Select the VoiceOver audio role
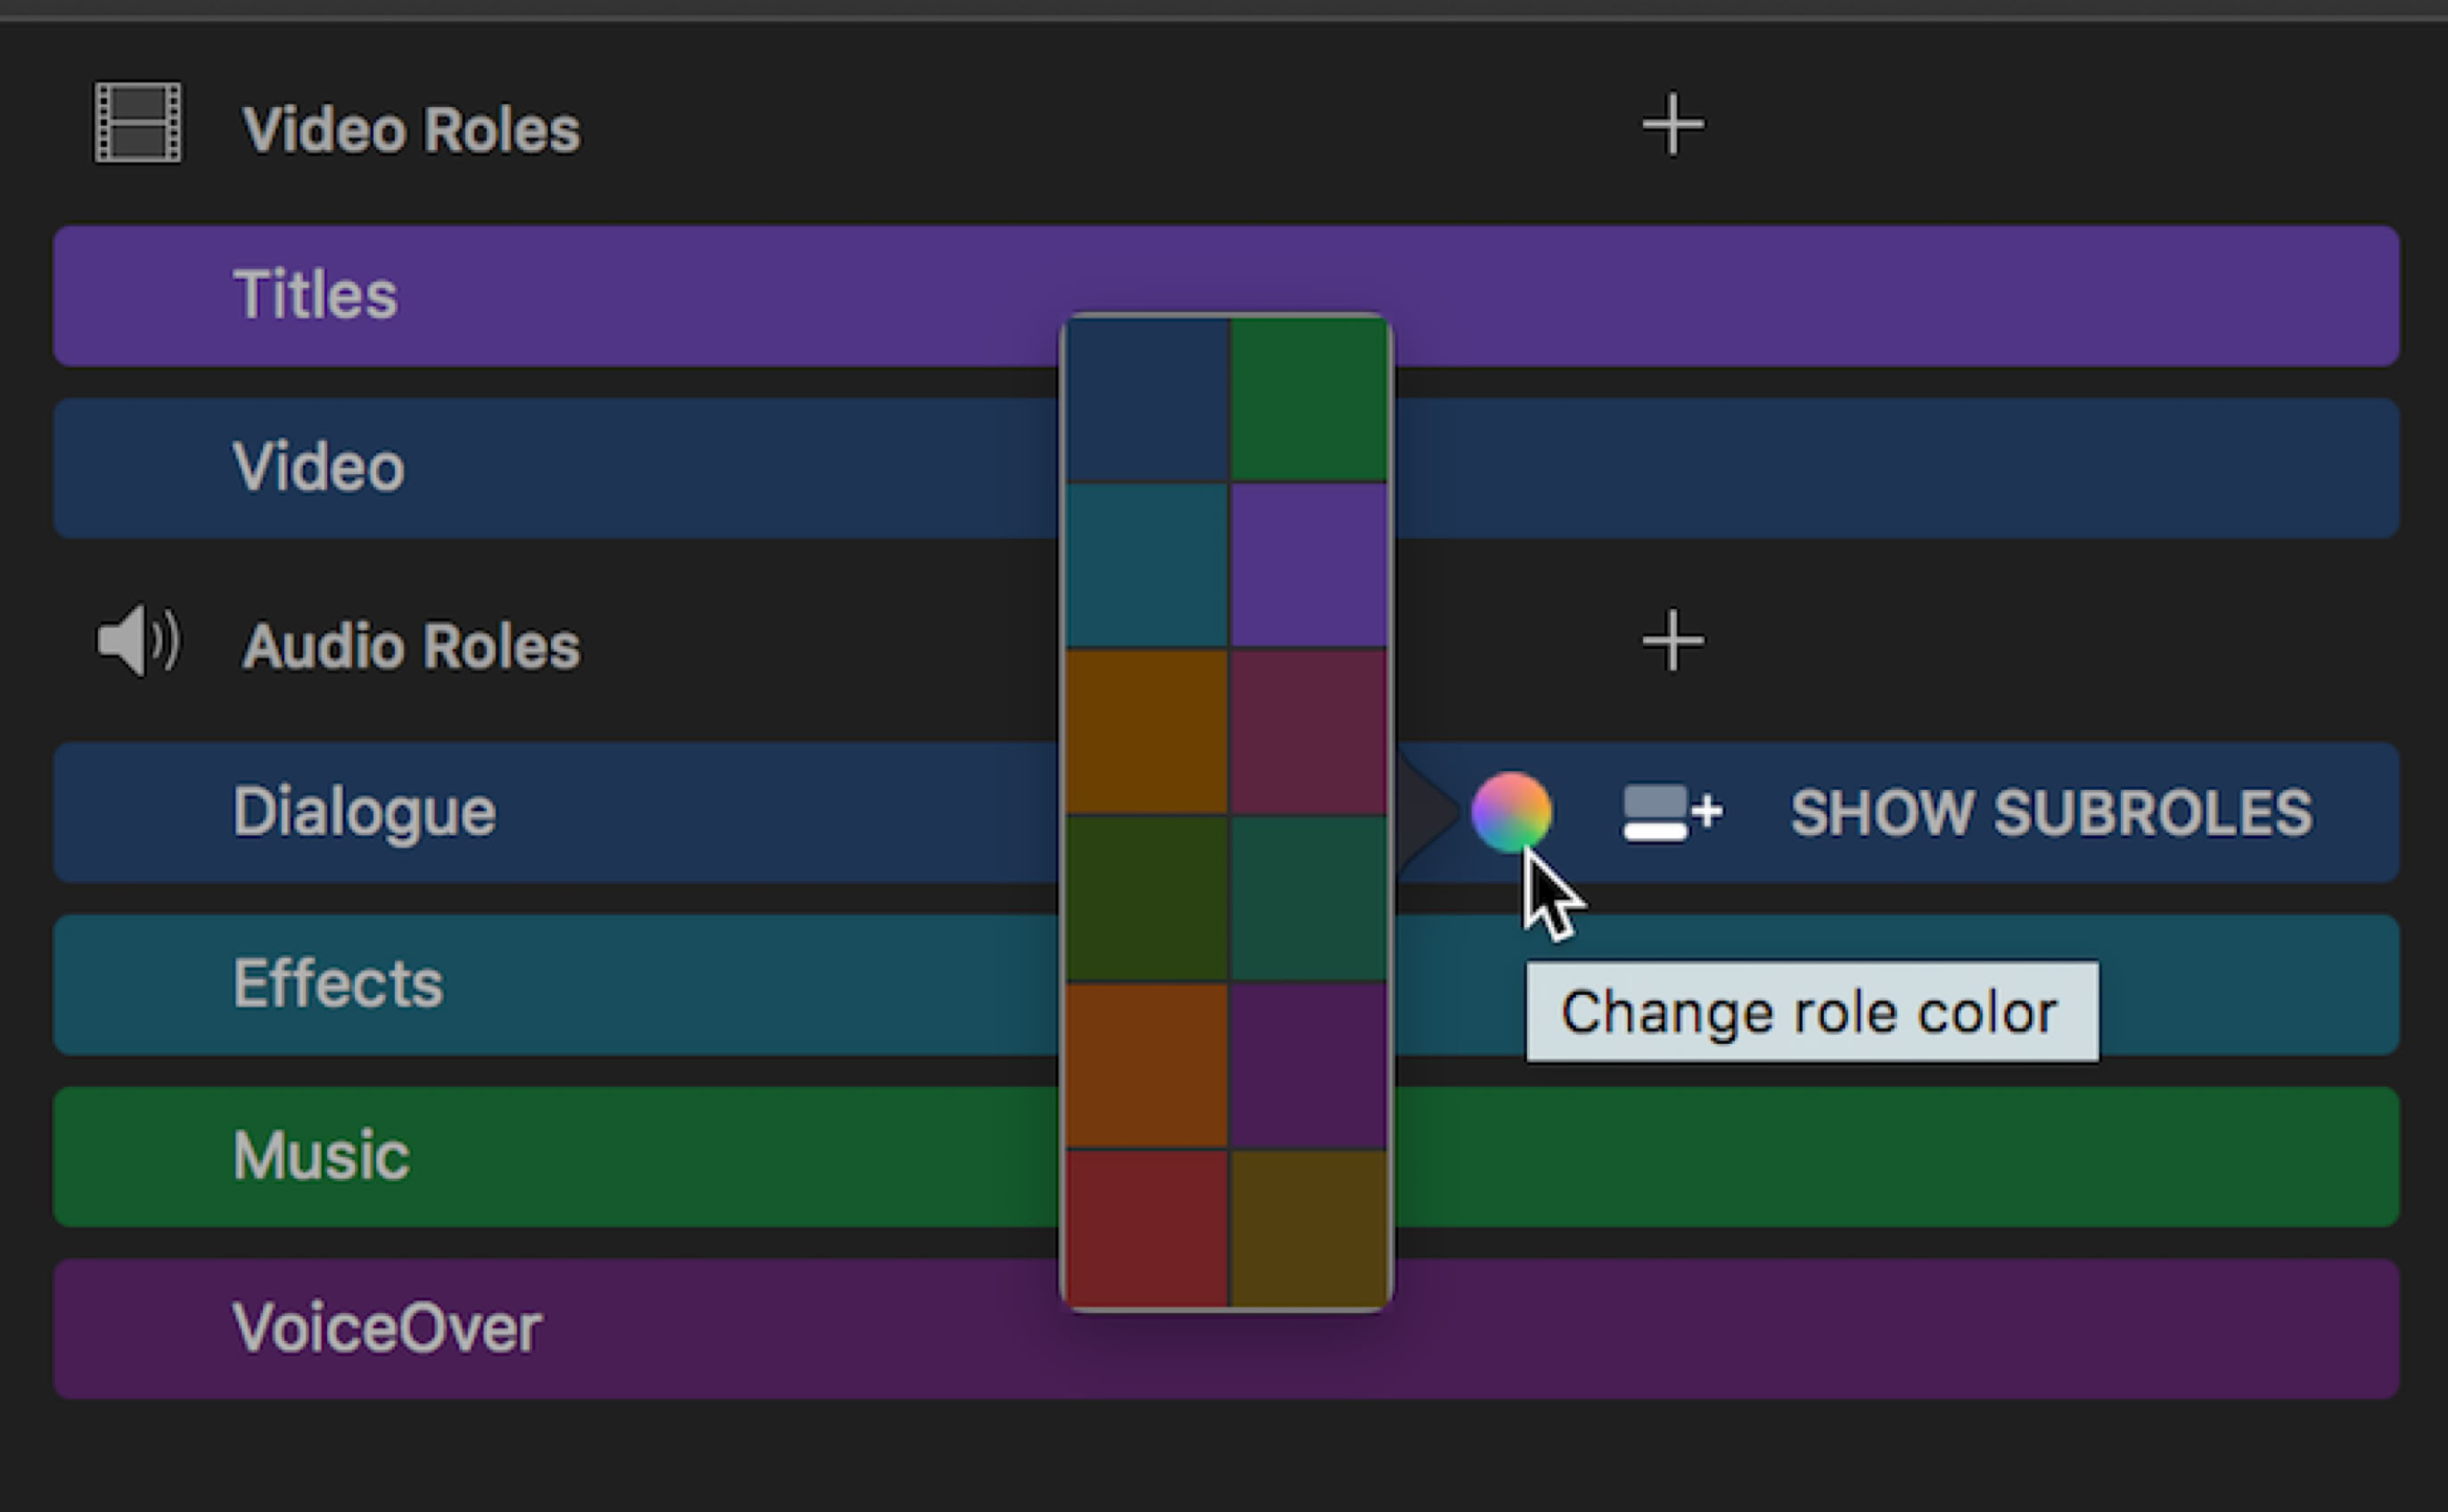Image resolution: width=2448 pixels, height=1512 pixels. pos(600,1328)
